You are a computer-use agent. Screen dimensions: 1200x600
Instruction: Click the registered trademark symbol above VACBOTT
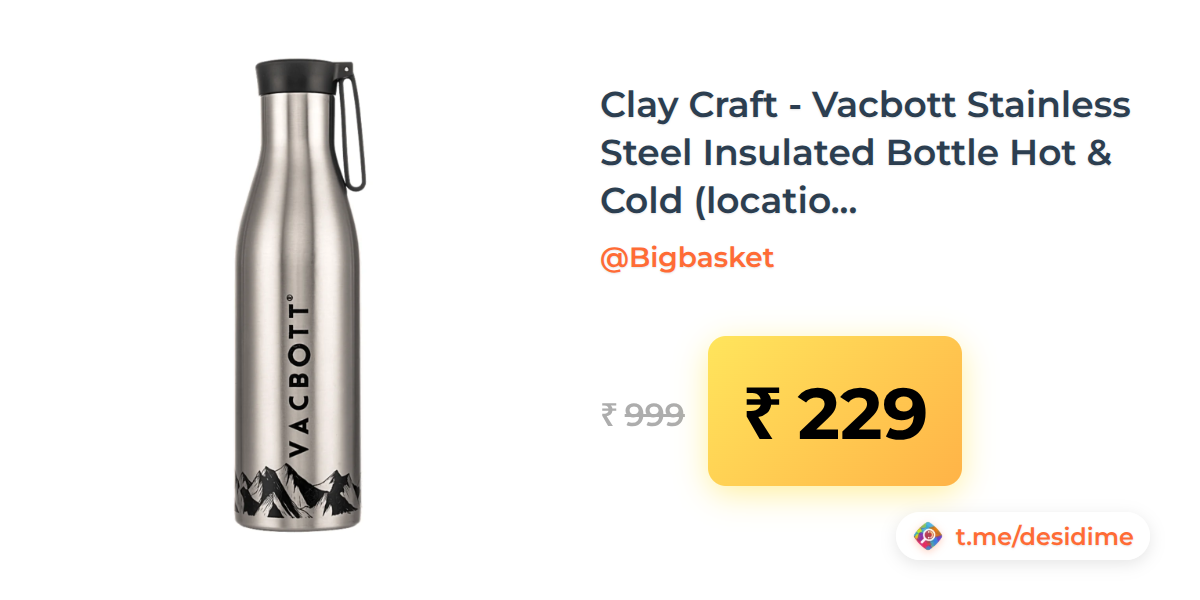290,298
